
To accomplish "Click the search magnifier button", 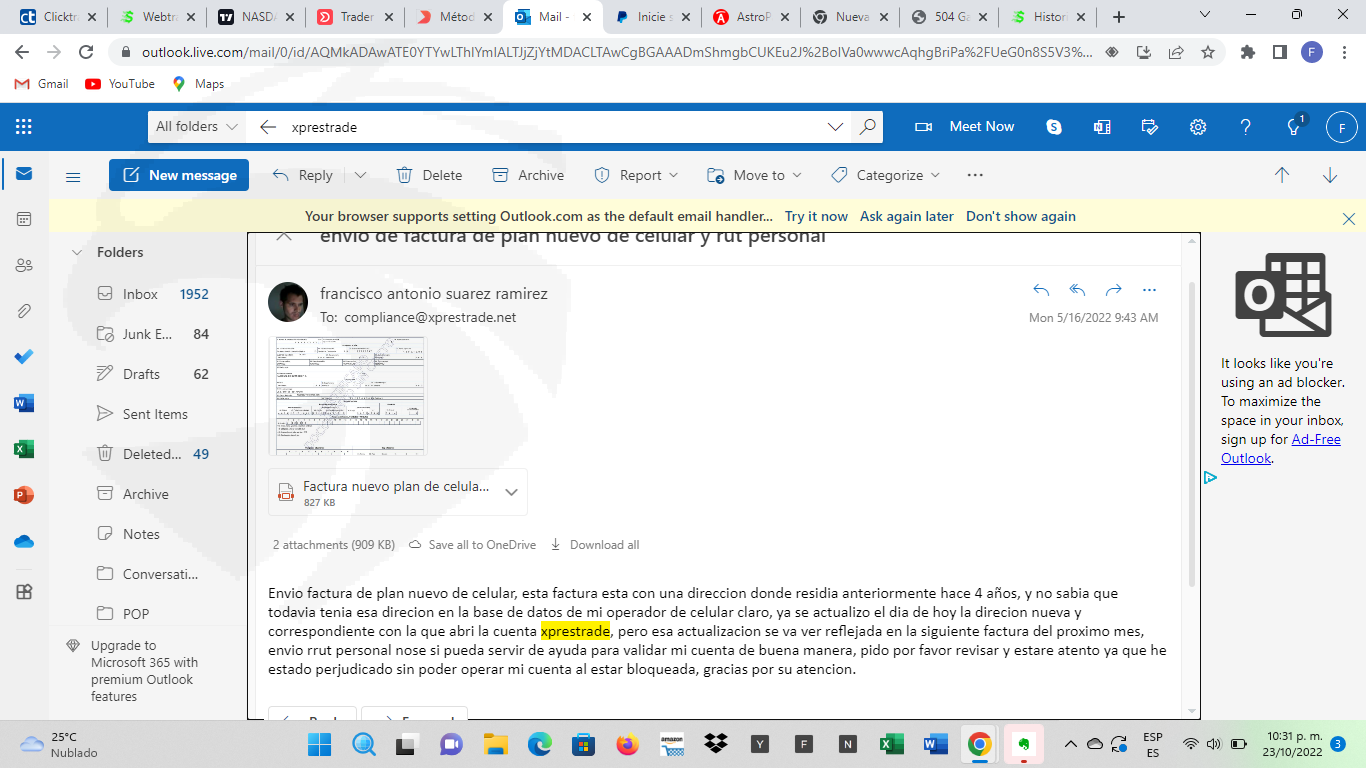I will (x=867, y=127).
